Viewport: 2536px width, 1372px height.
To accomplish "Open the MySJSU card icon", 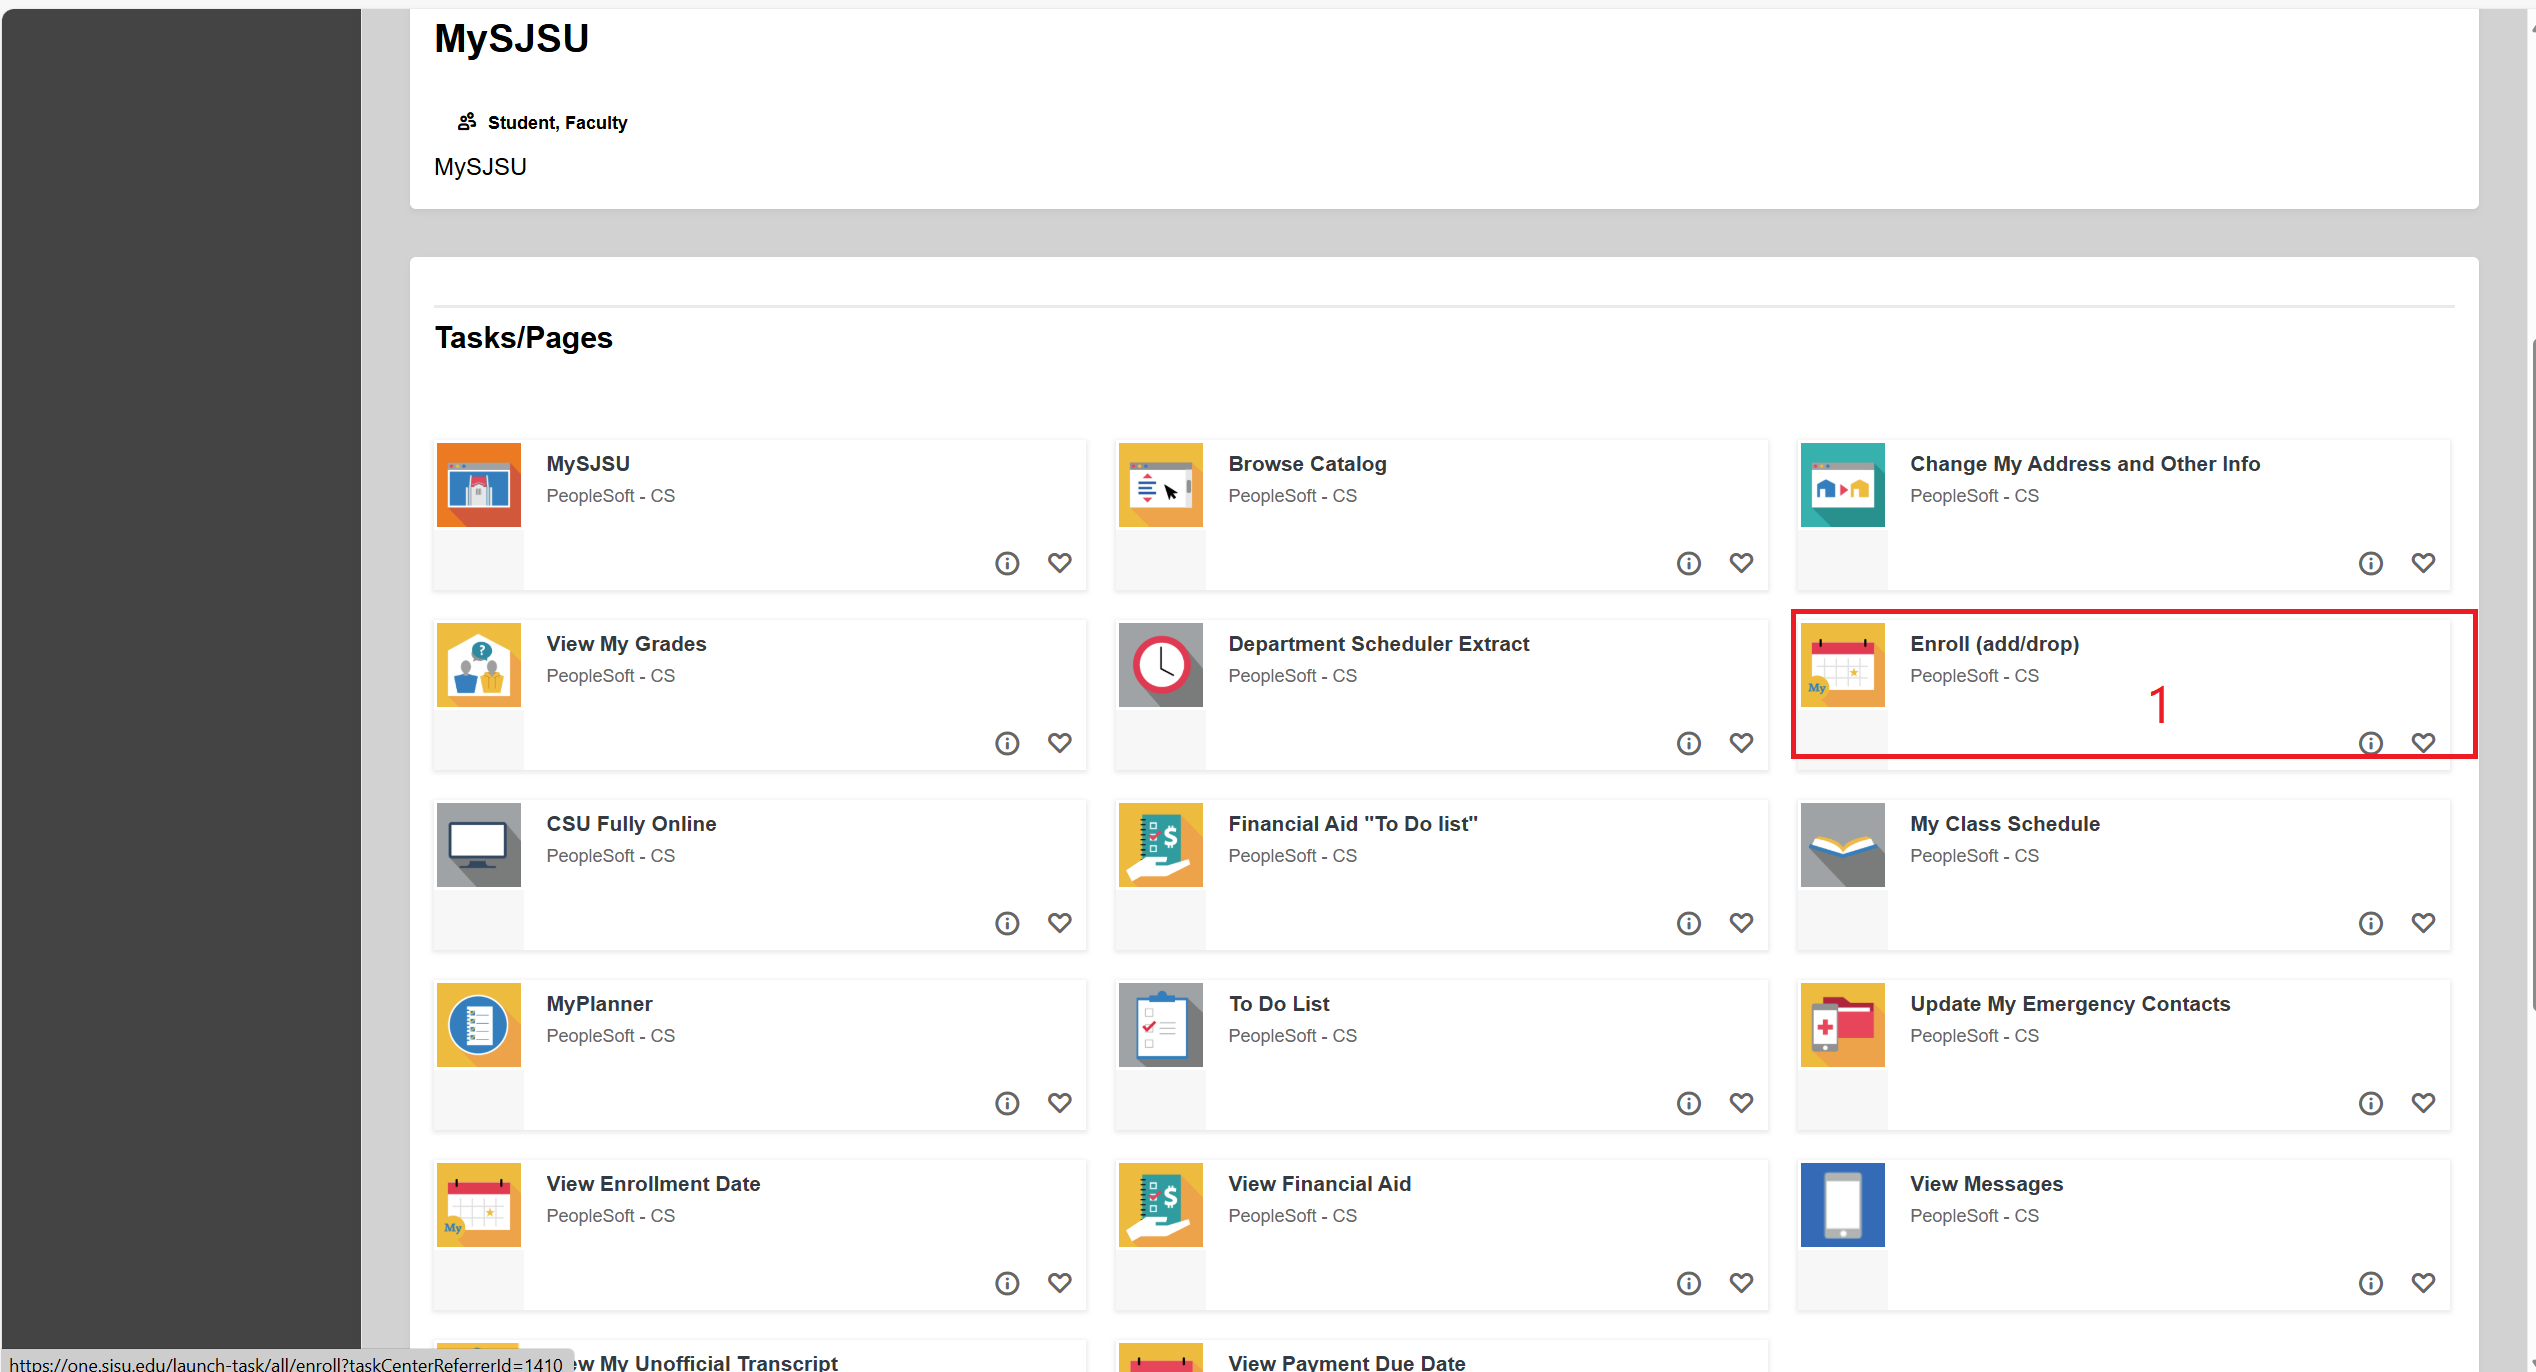I will pyautogui.click(x=479, y=485).
